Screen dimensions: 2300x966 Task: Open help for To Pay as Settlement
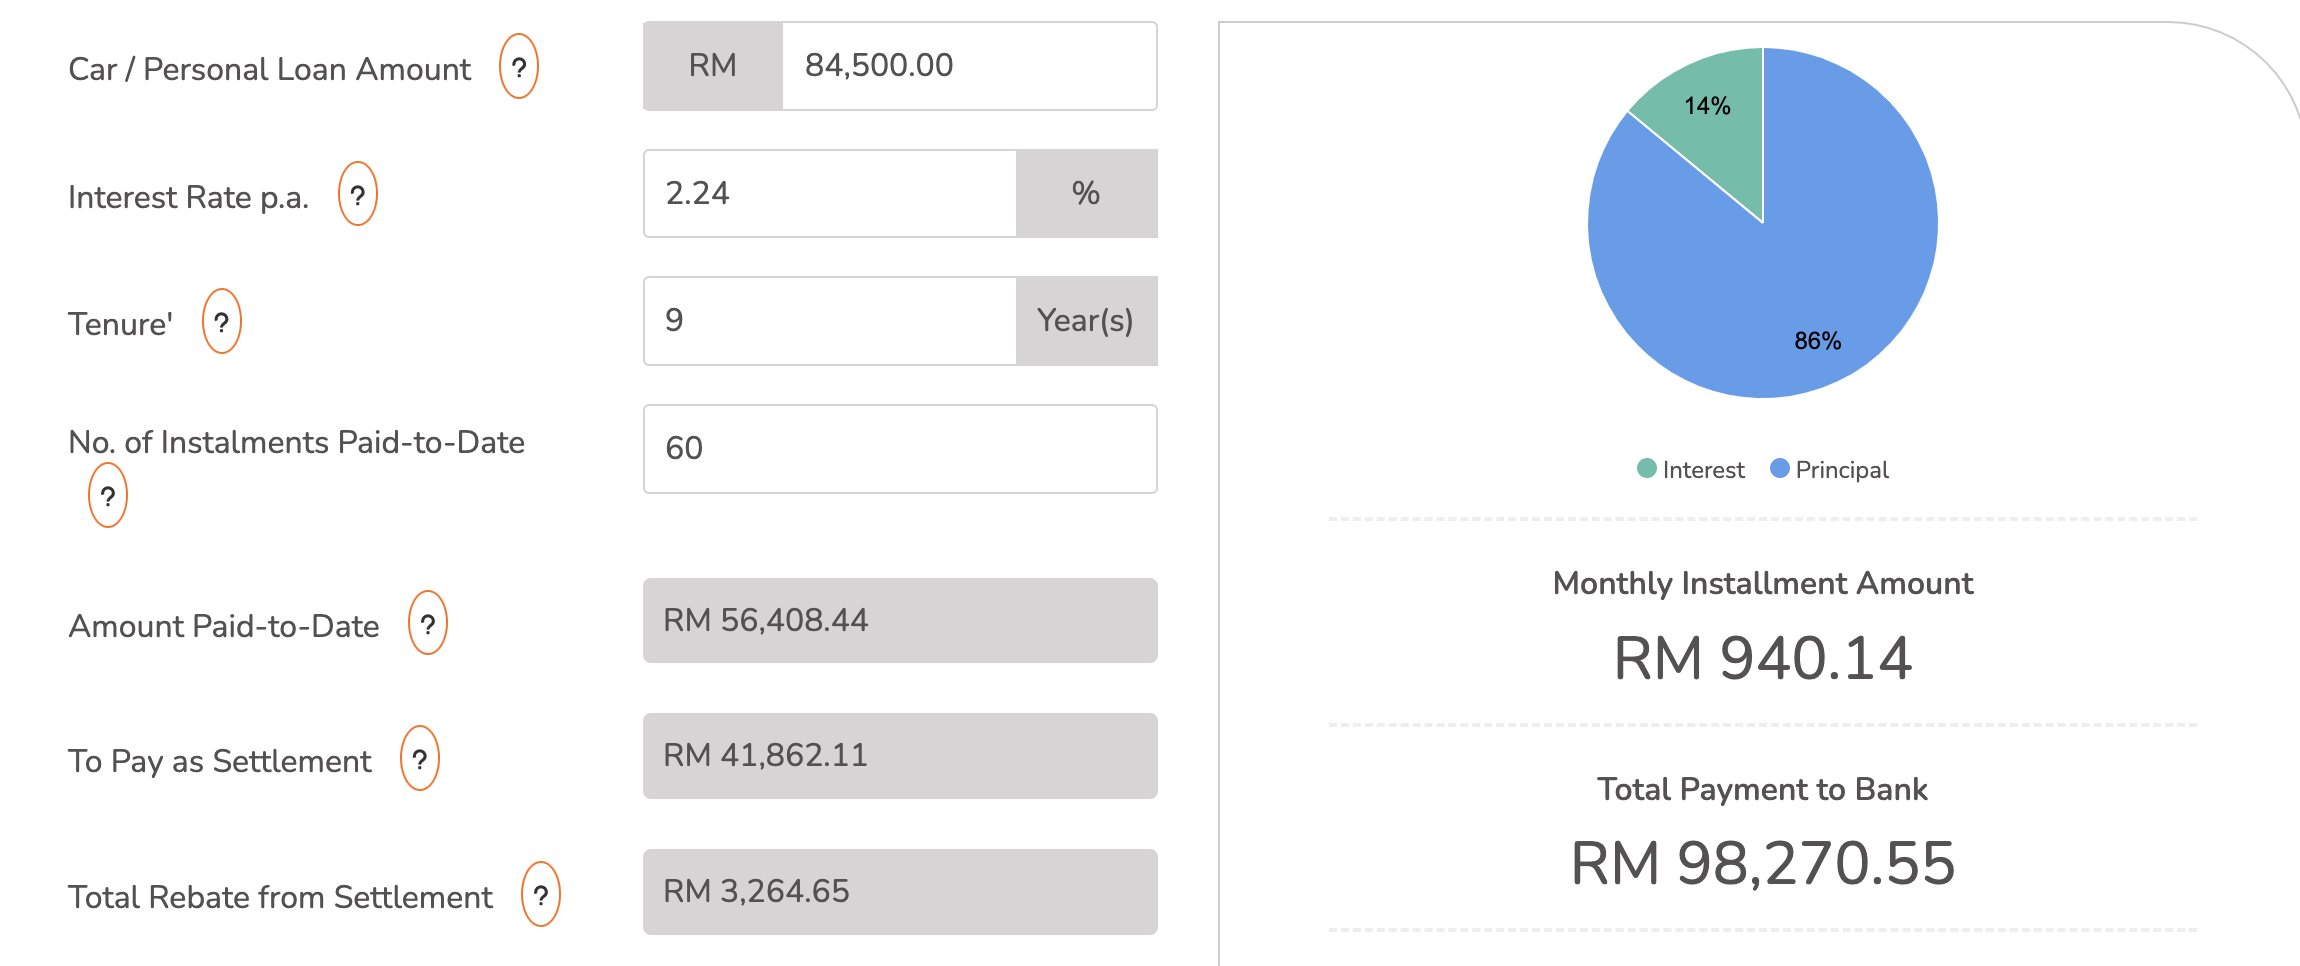[x=419, y=759]
